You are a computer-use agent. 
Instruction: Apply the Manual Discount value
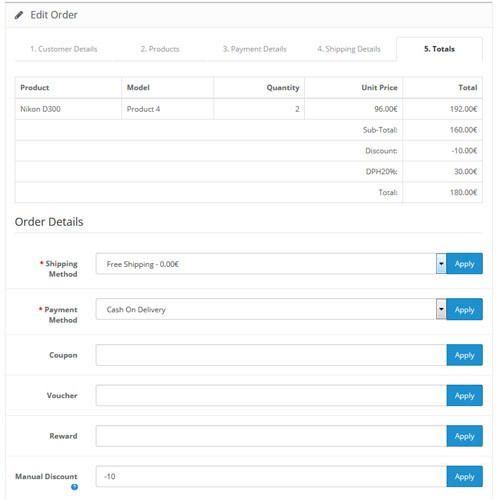(x=464, y=477)
